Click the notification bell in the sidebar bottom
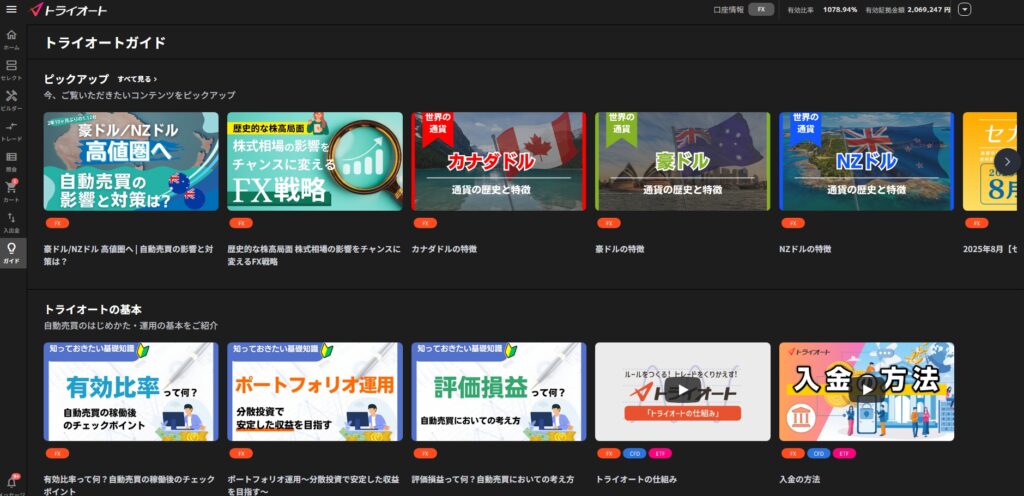The width and height of the screenshot is (1024, 496). click(11, 481)
